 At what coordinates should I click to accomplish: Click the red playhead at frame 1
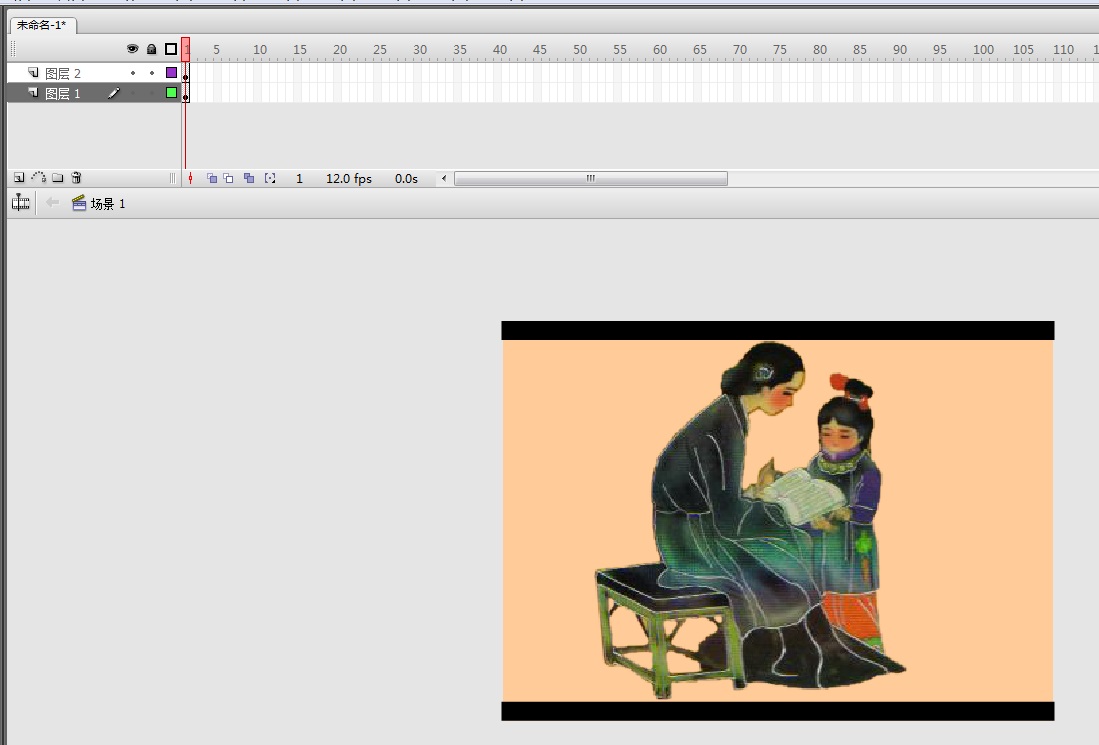[186, 49]
